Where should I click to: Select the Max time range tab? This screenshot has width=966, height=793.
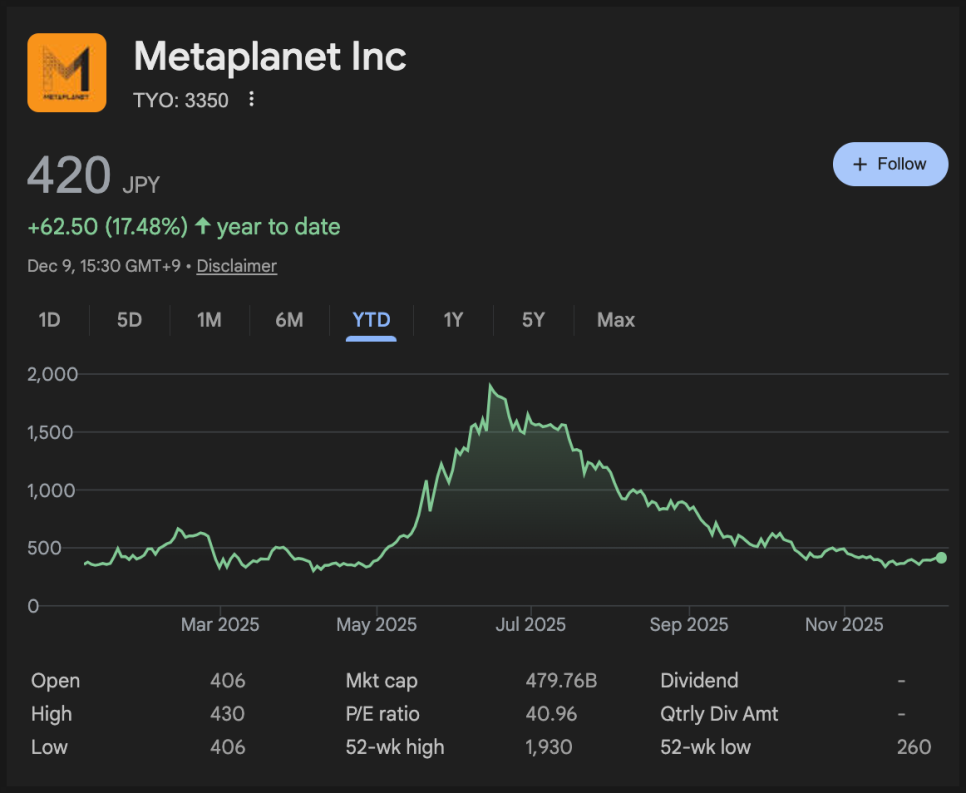pyautogui.click(x=616, y=320)
